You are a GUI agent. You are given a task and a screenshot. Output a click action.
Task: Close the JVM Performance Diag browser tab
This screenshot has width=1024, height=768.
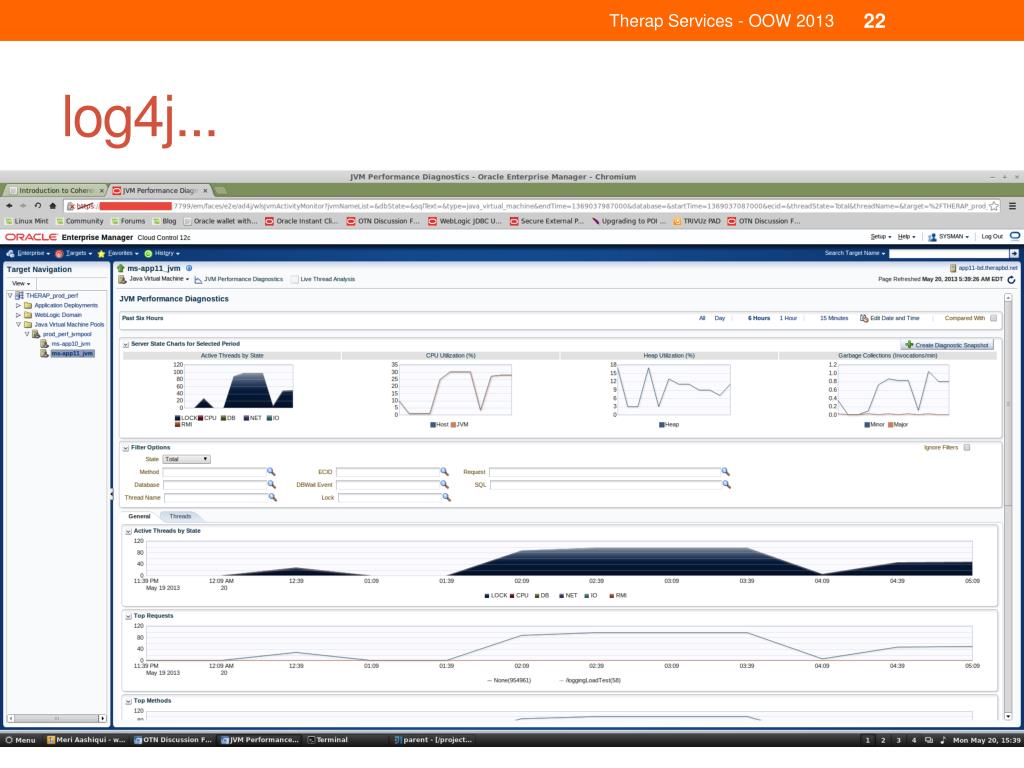point(205,191)
